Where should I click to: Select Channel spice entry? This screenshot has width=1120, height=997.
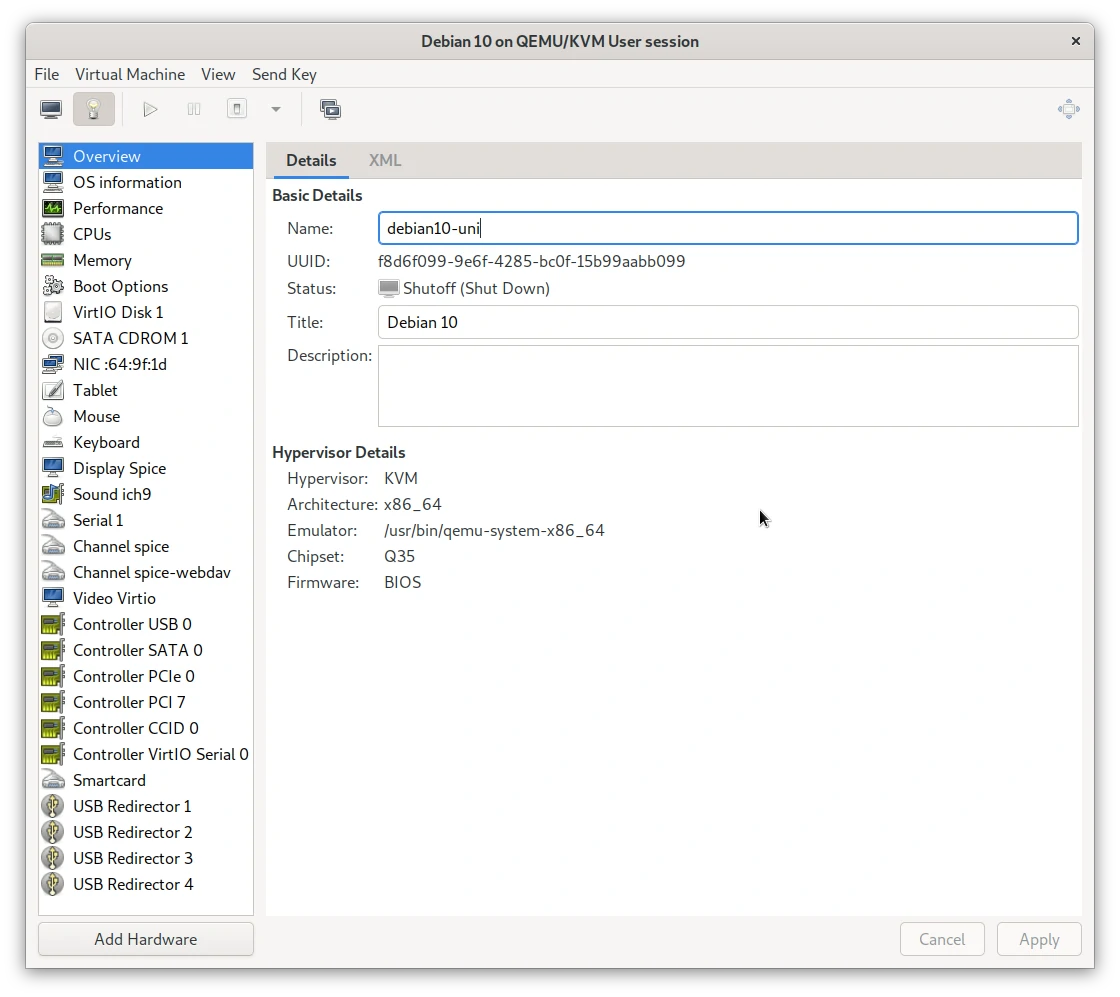(146, 546)
